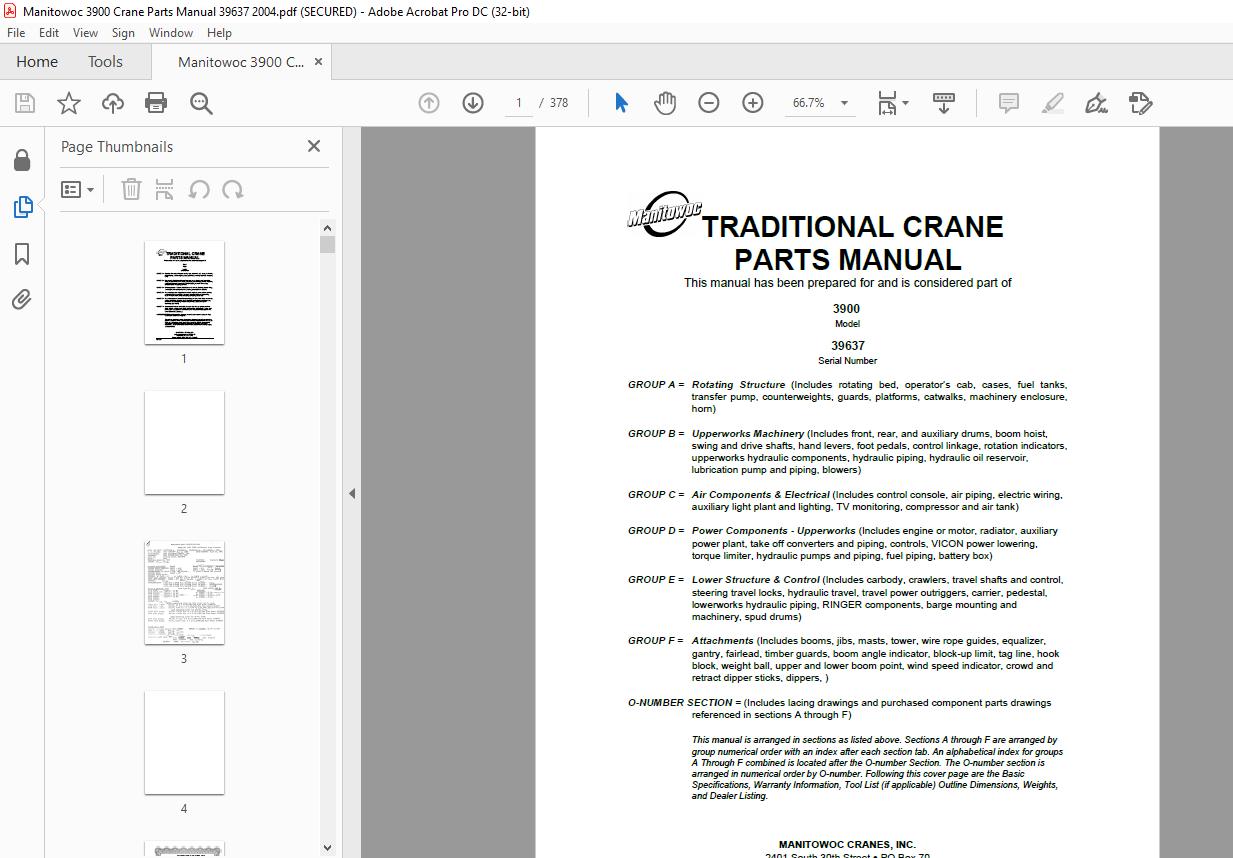Open Attachments paperclip panel icon
The image size is (1233, 858).
coord(22,300)
